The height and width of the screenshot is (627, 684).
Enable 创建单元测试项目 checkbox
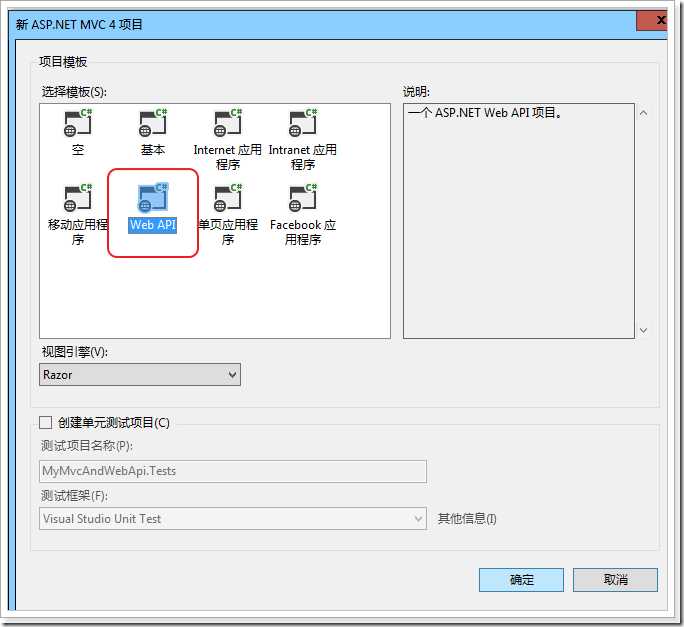click(x=45, y=422)
